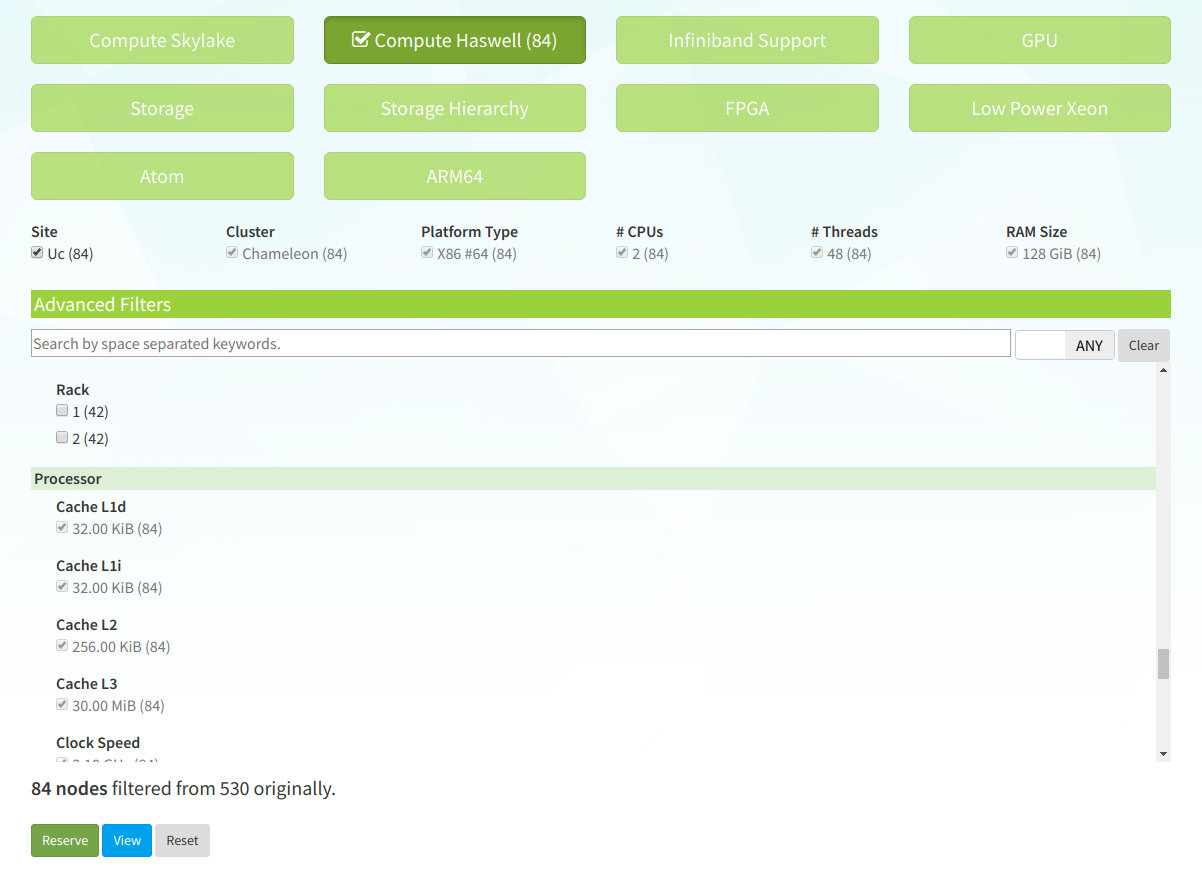The width and height of the screenshot is (1202, 870).
Task: Click the Site column heading
Action: coord(44,231)
